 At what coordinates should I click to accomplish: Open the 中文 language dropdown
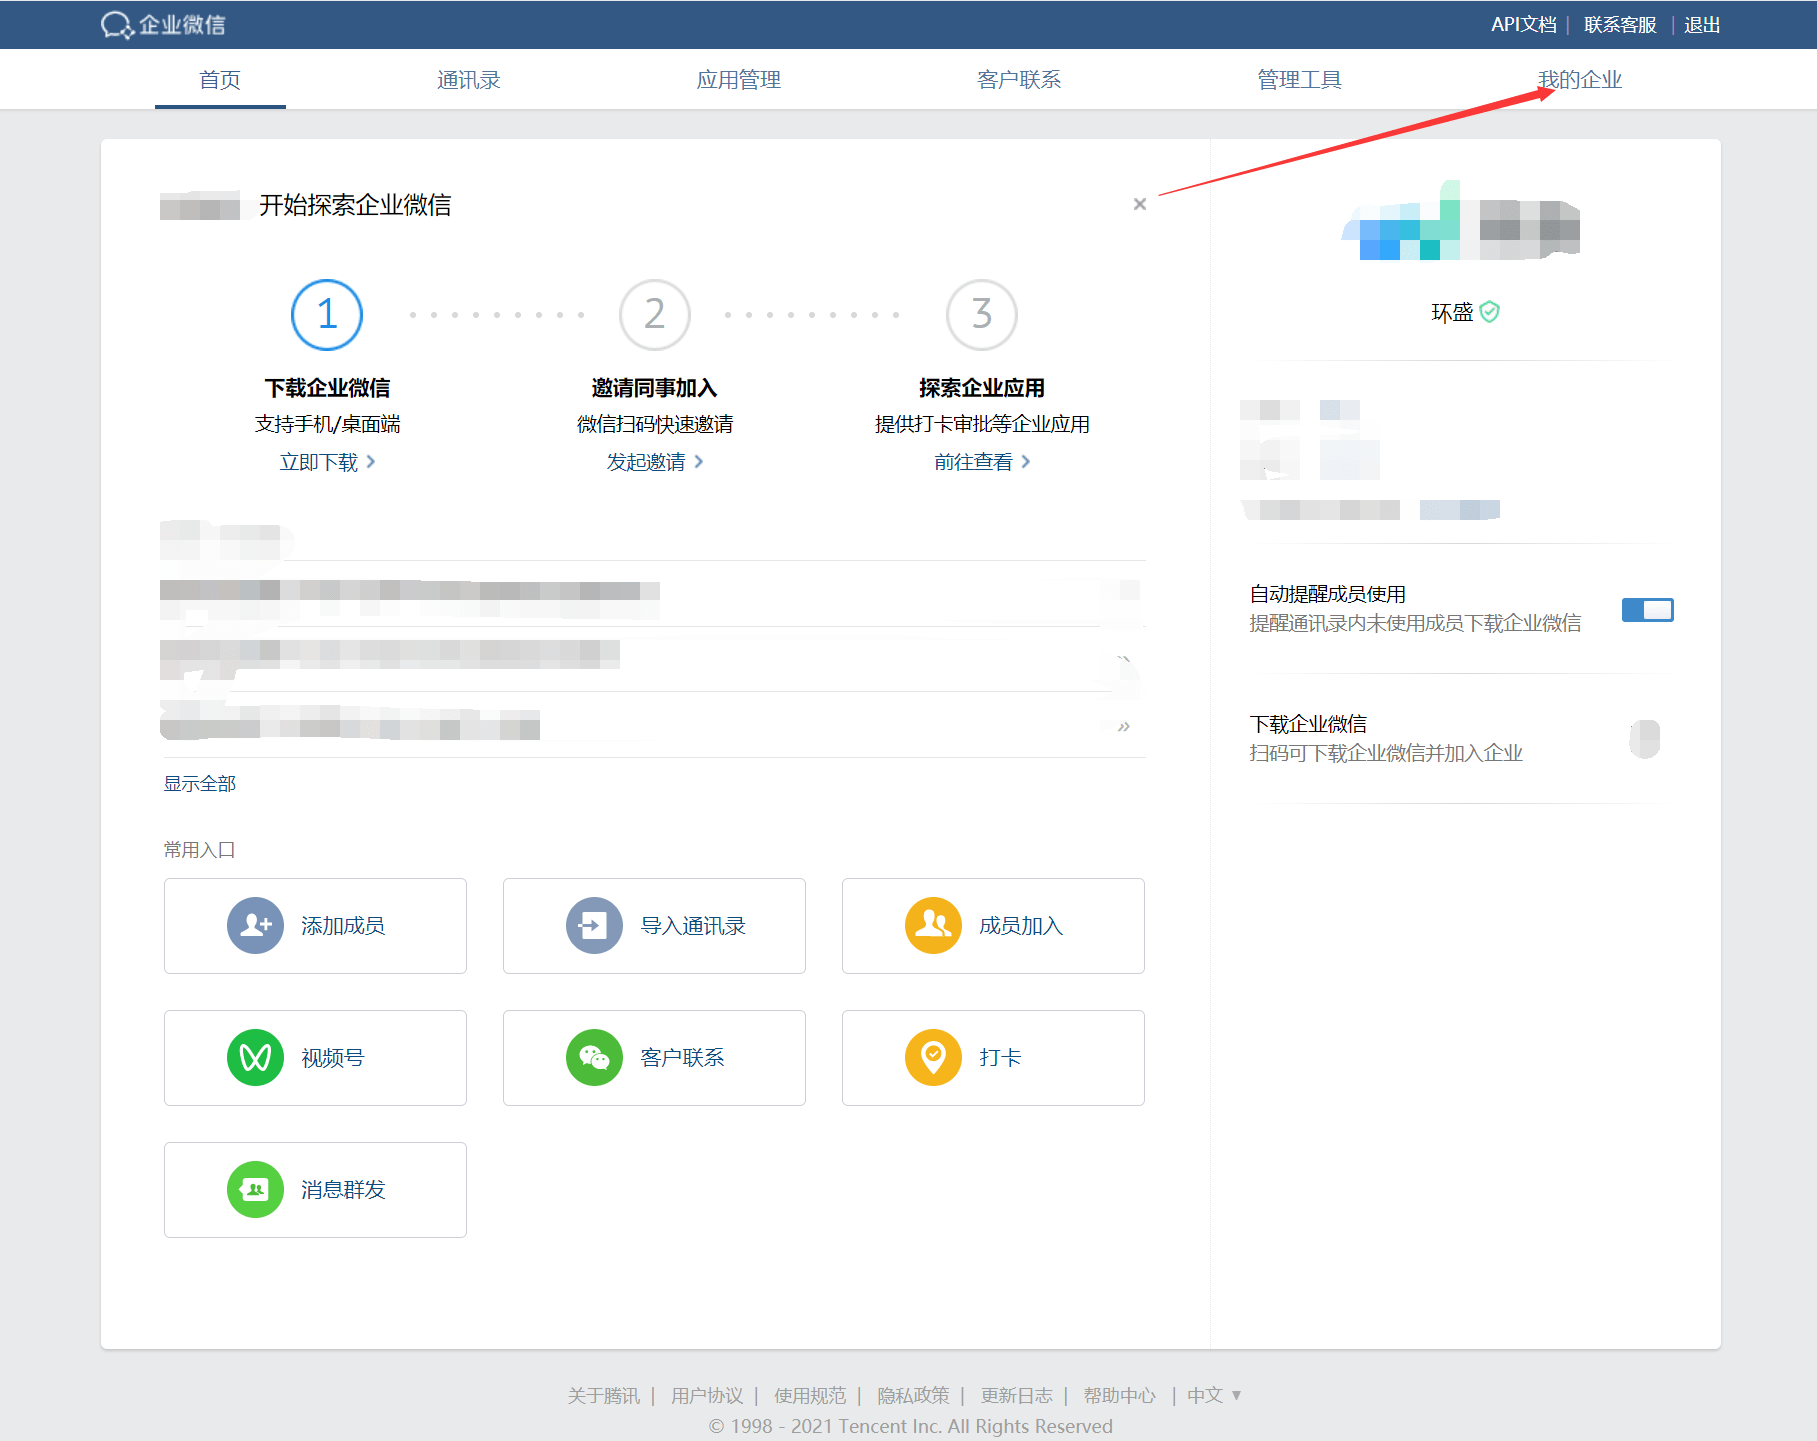pyautogui.click(x=1214, y=1395)
